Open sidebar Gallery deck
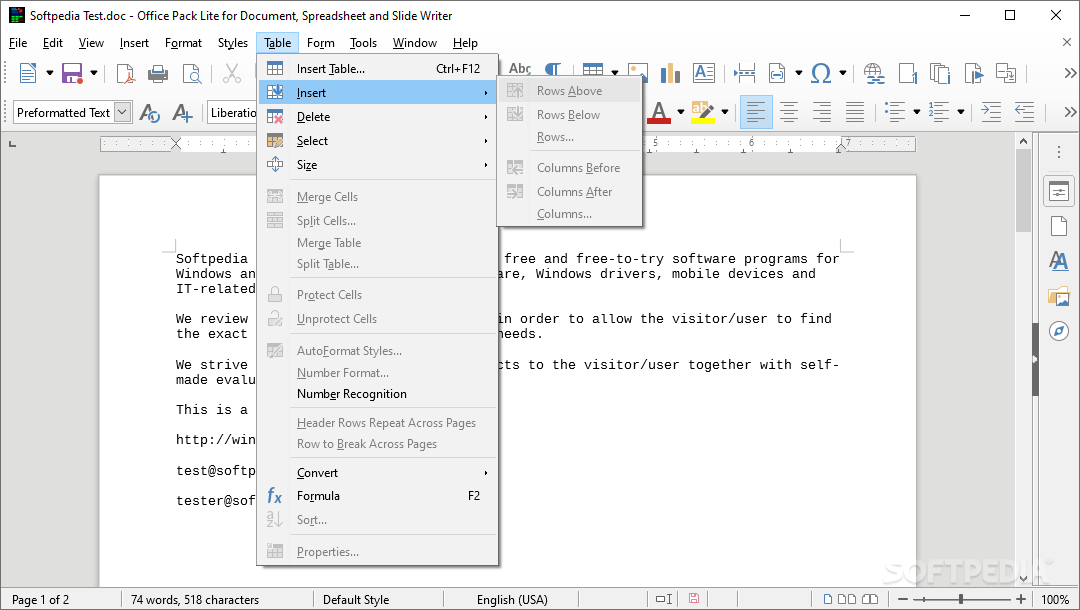This screenshot has width=1080, height=610. click(1059, 296)
